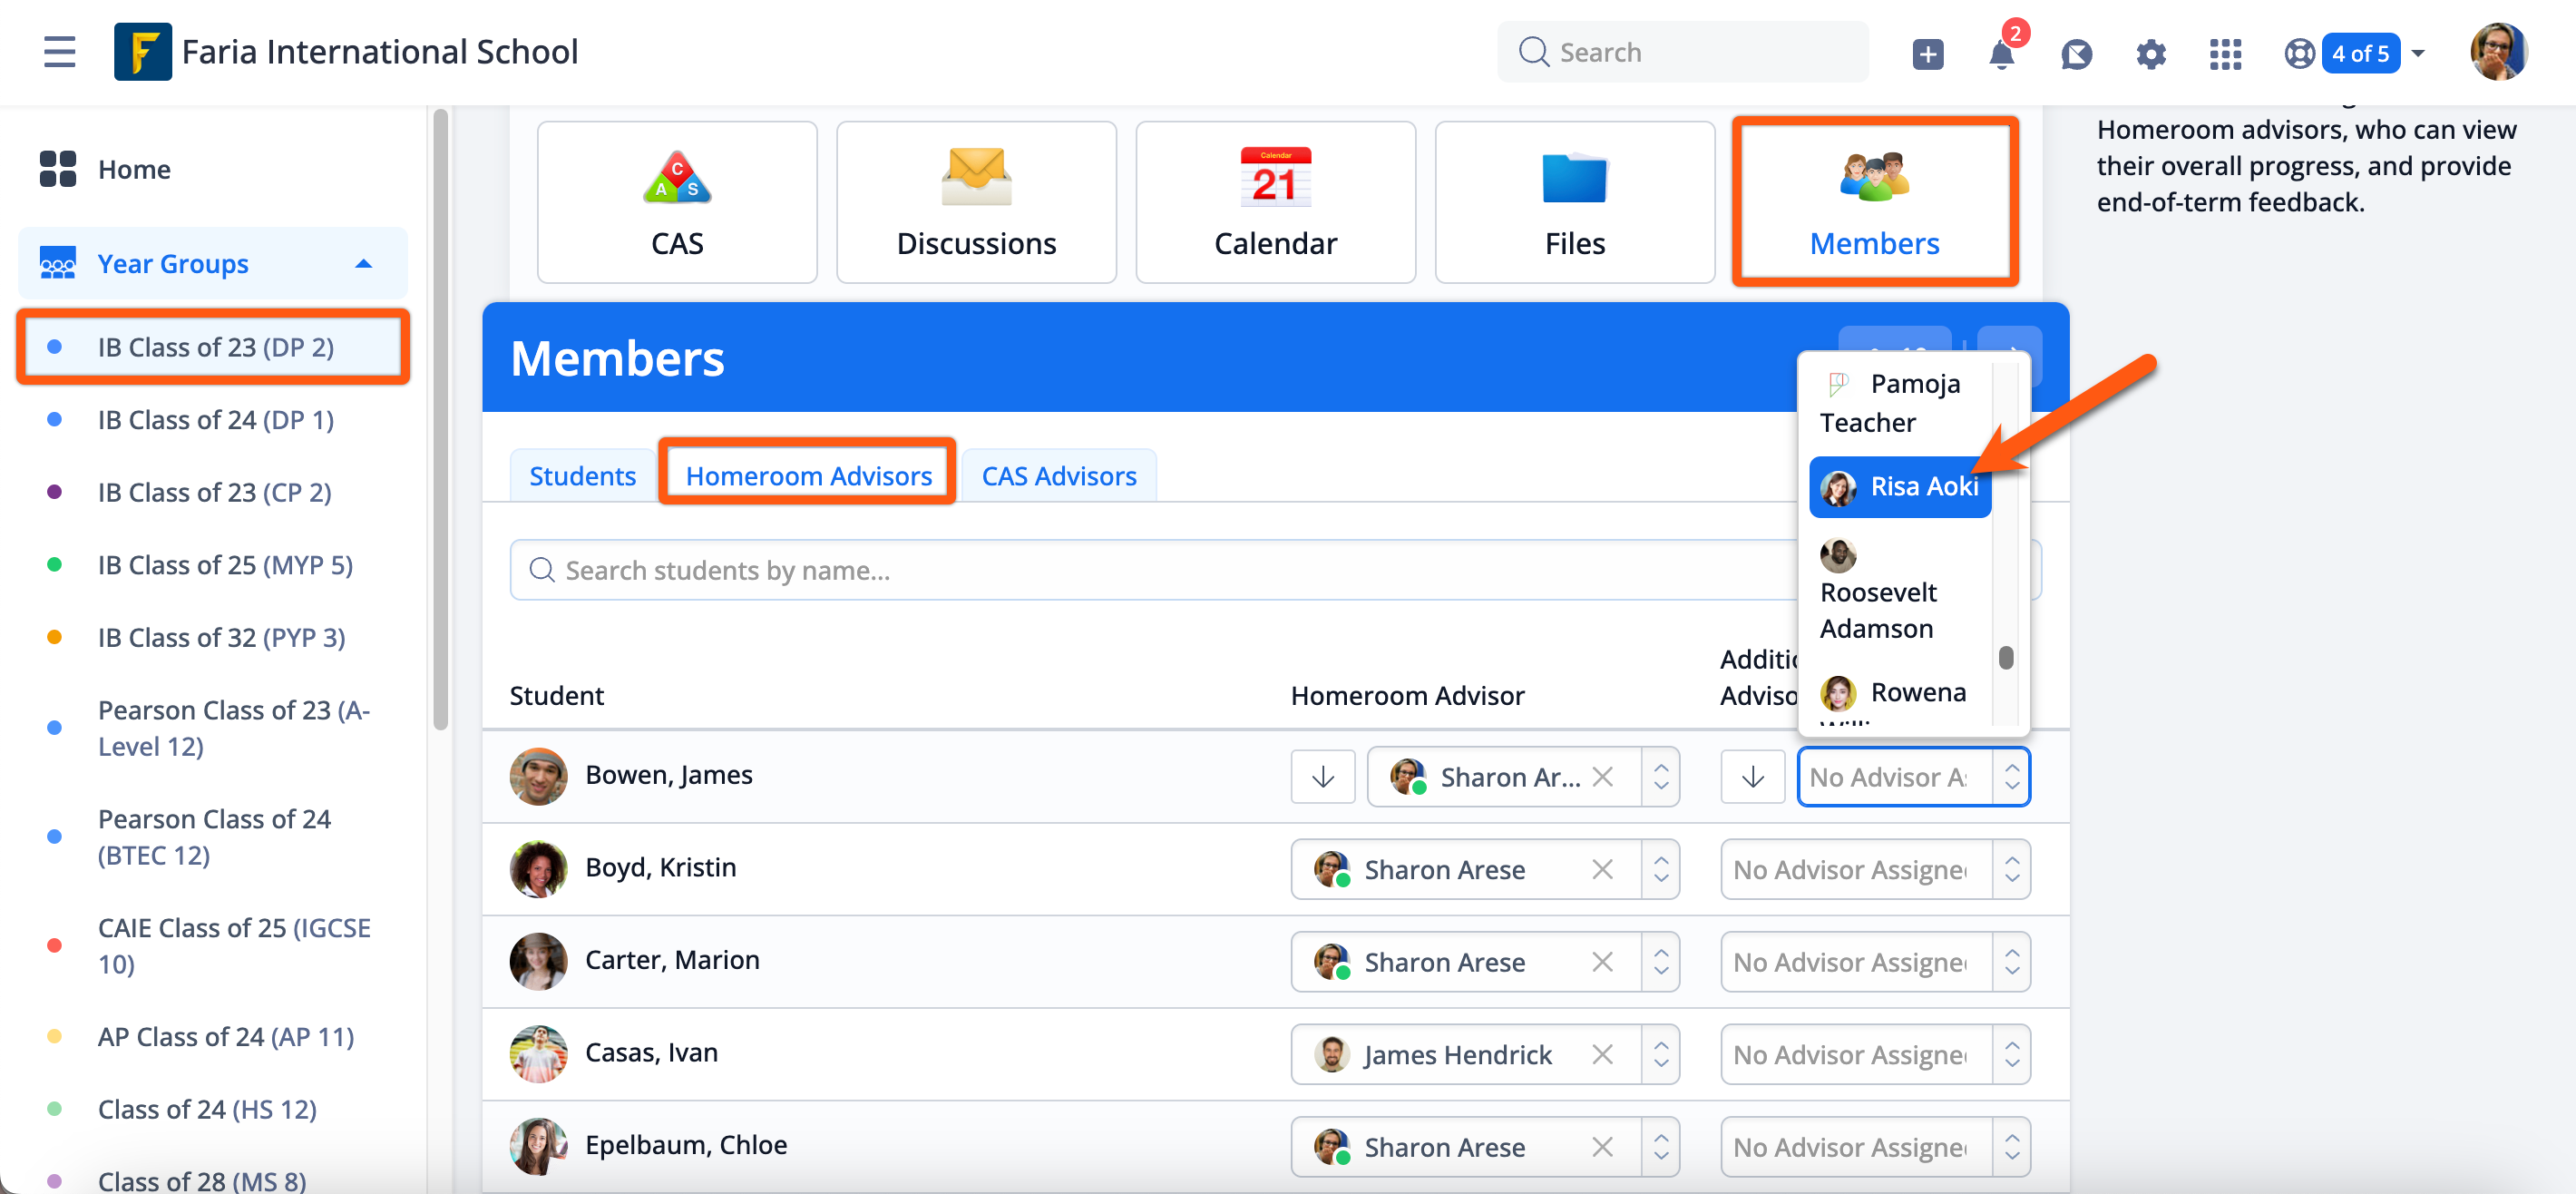Image resolution: width=2576 pixels, height=1194 pixels.
Task: Open the CAS tile
Action: click(x=676, y=202)
